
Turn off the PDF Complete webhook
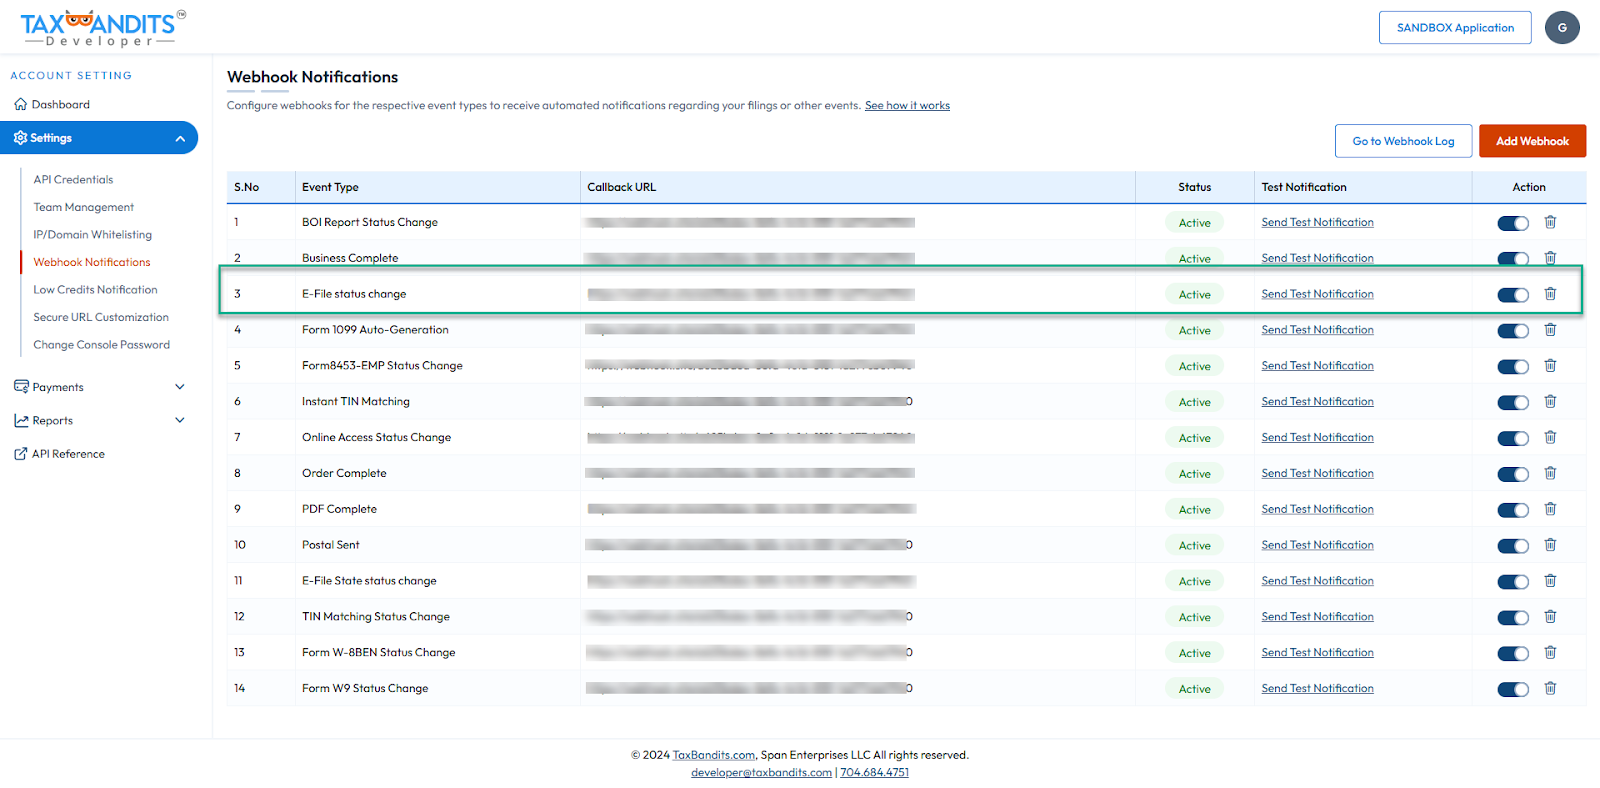click(1513, 511)
